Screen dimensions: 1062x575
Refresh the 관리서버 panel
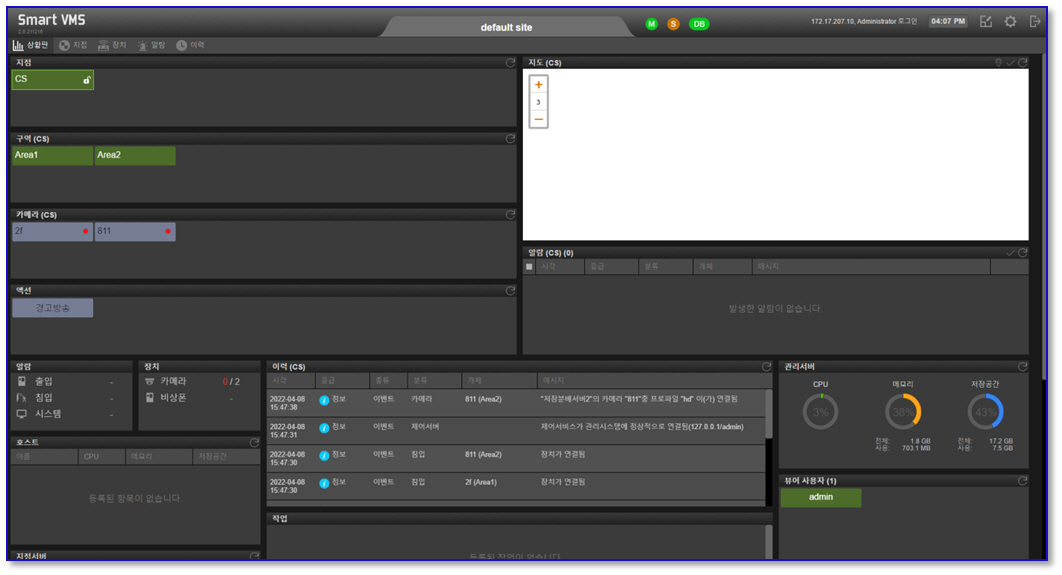[1022, 367]
